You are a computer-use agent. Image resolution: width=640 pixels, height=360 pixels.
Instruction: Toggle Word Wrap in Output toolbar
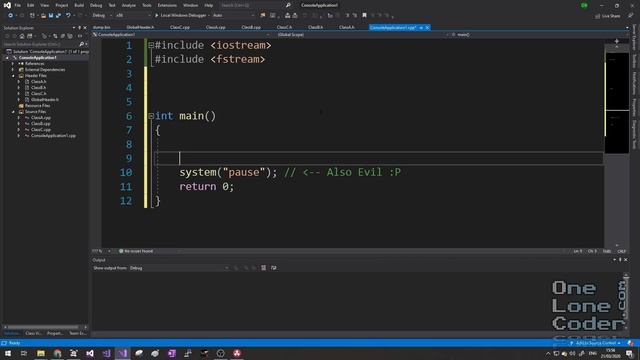coord(273,268)
